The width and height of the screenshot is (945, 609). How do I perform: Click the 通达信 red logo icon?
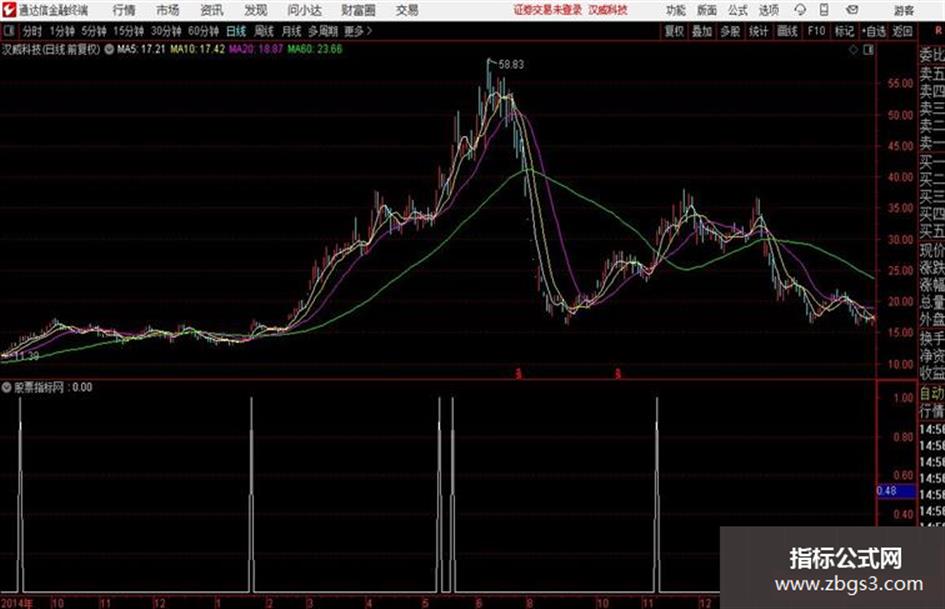click(x=8, y=10)
